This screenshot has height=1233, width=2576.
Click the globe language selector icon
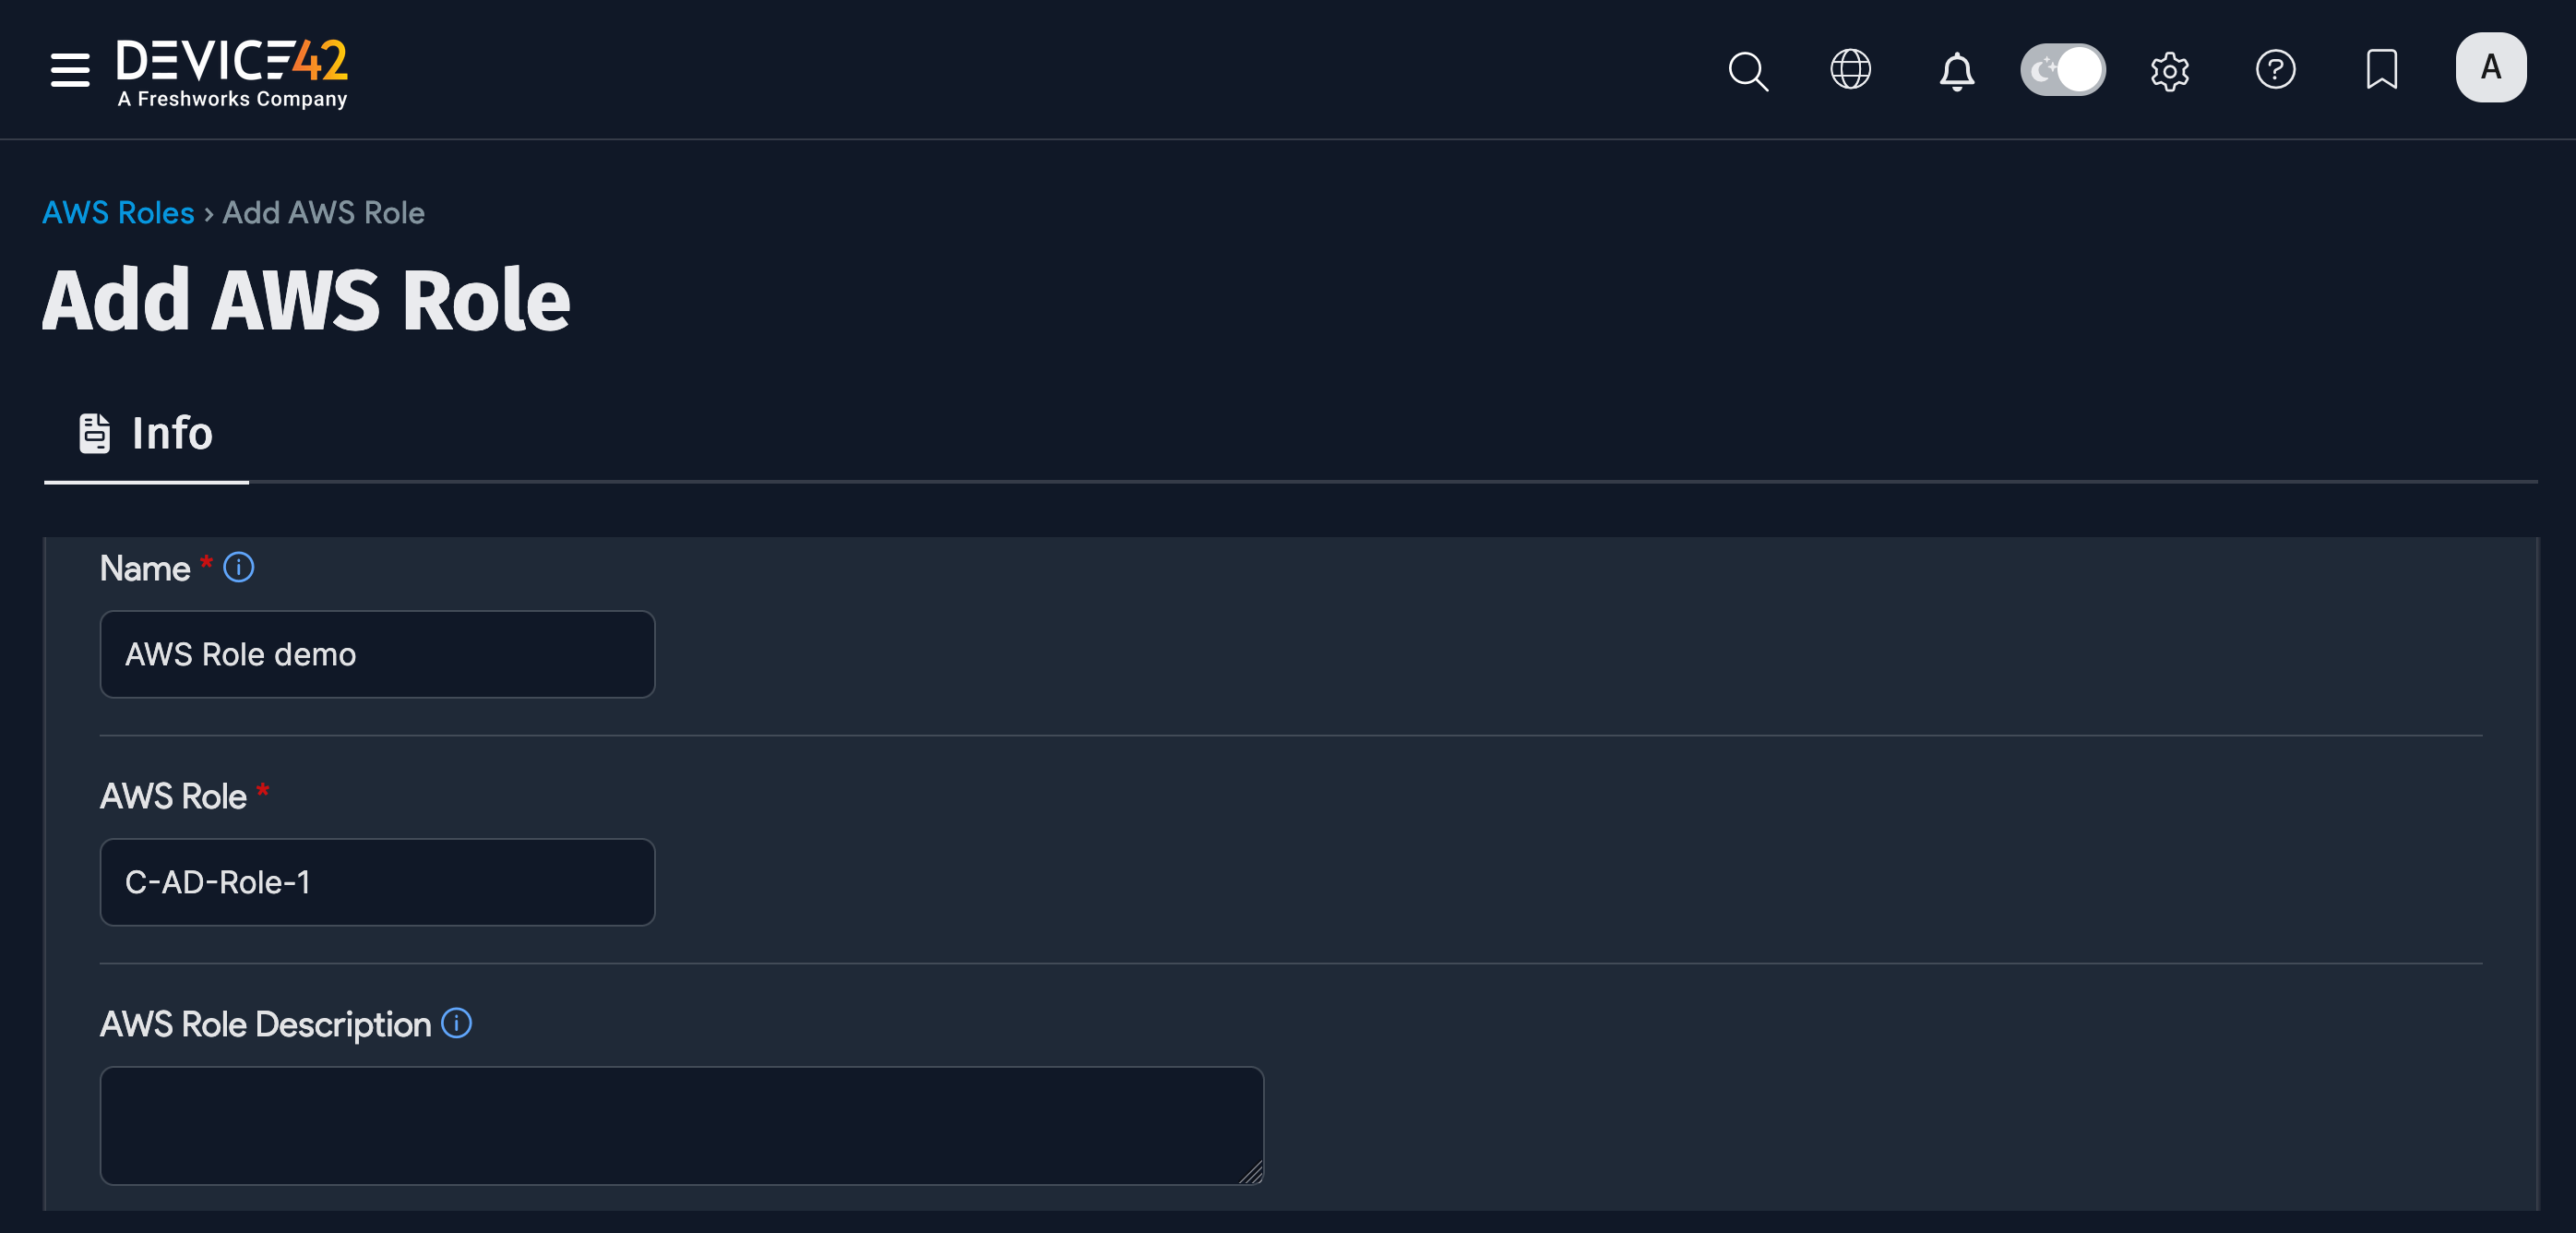click(1851, 70)
